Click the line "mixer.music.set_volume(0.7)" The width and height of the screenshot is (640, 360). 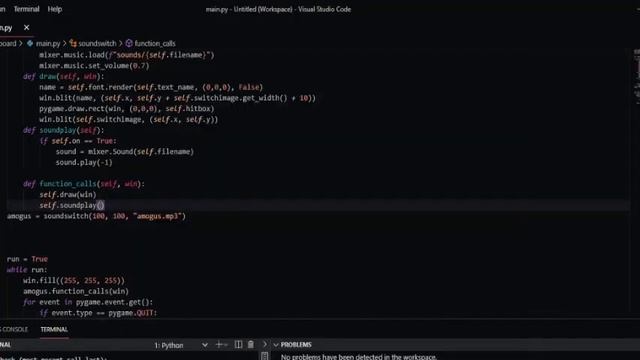pyautogui.click(x=94, y=66)
